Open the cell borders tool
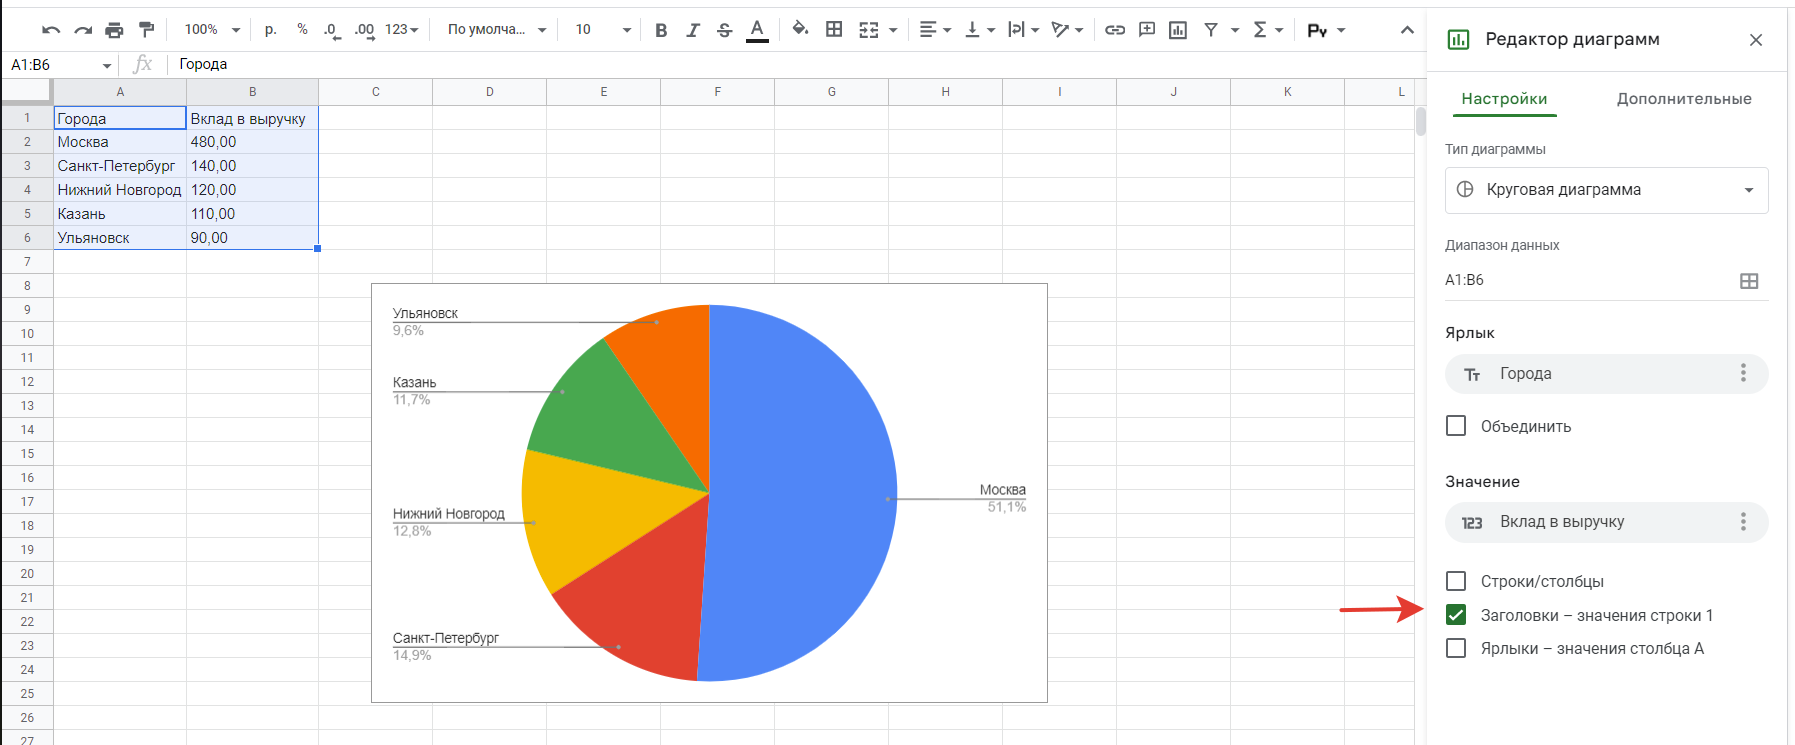The height and width of the screenshot is (745, 1795). point(834,30)
